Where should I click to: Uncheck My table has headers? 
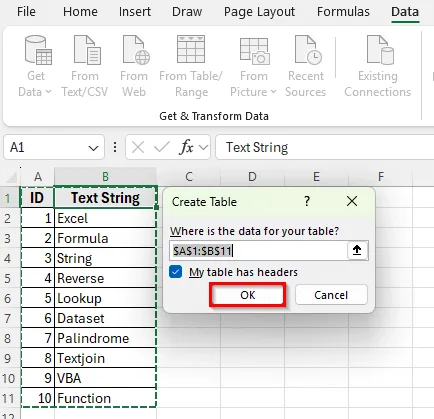pos(176,272)
